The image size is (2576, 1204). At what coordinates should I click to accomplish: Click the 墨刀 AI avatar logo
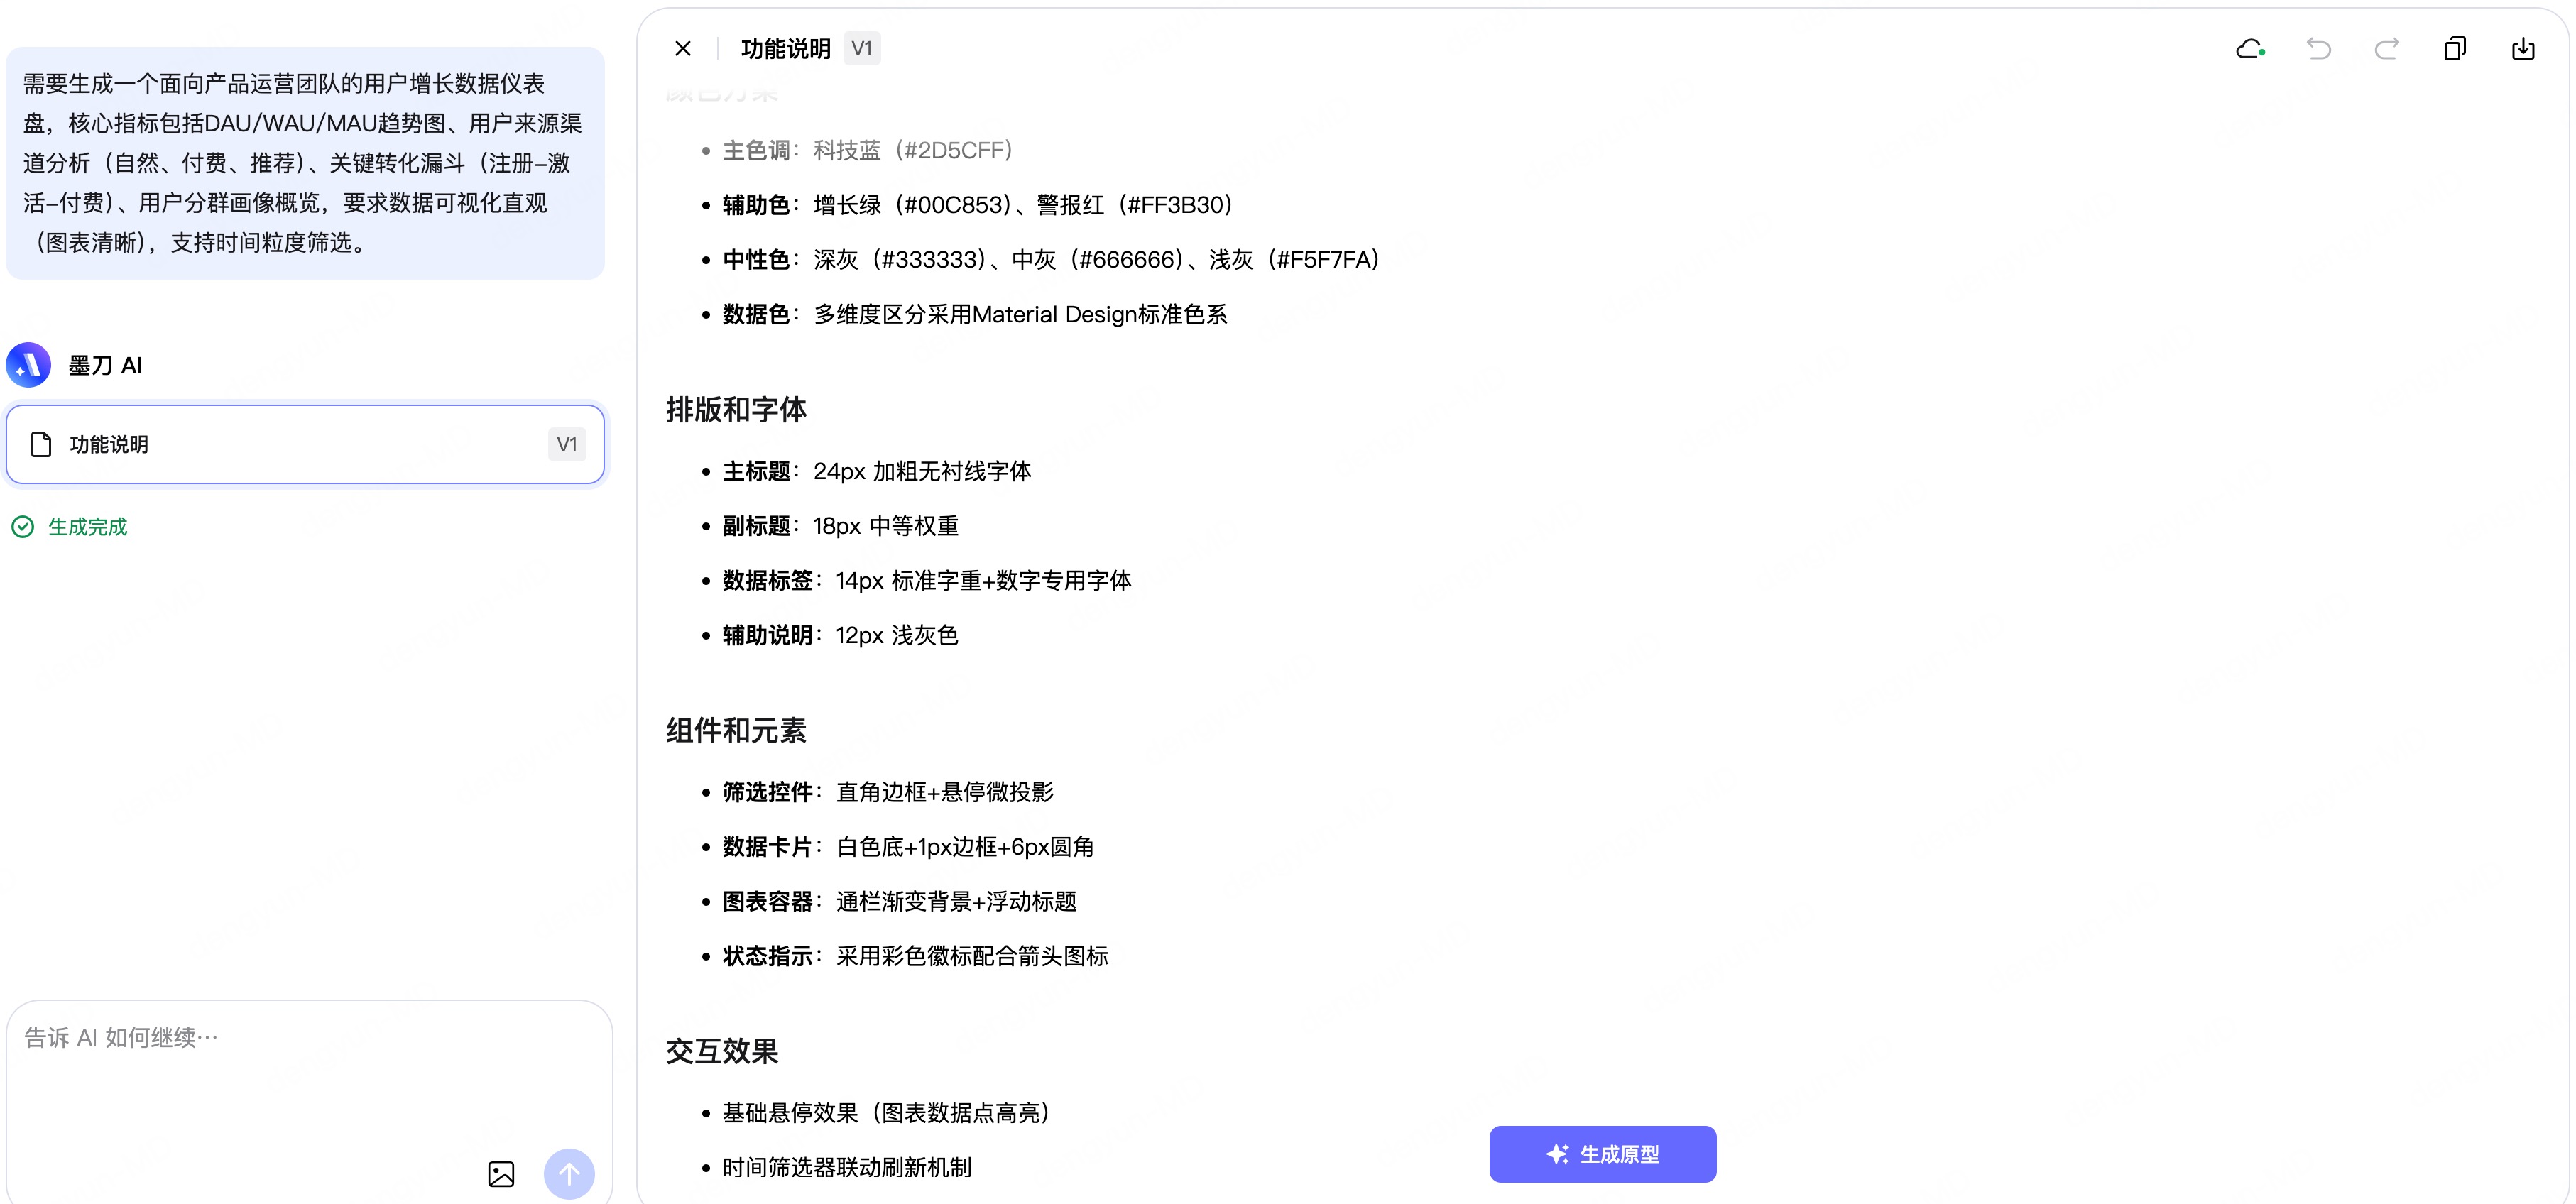tap(29, 365)
